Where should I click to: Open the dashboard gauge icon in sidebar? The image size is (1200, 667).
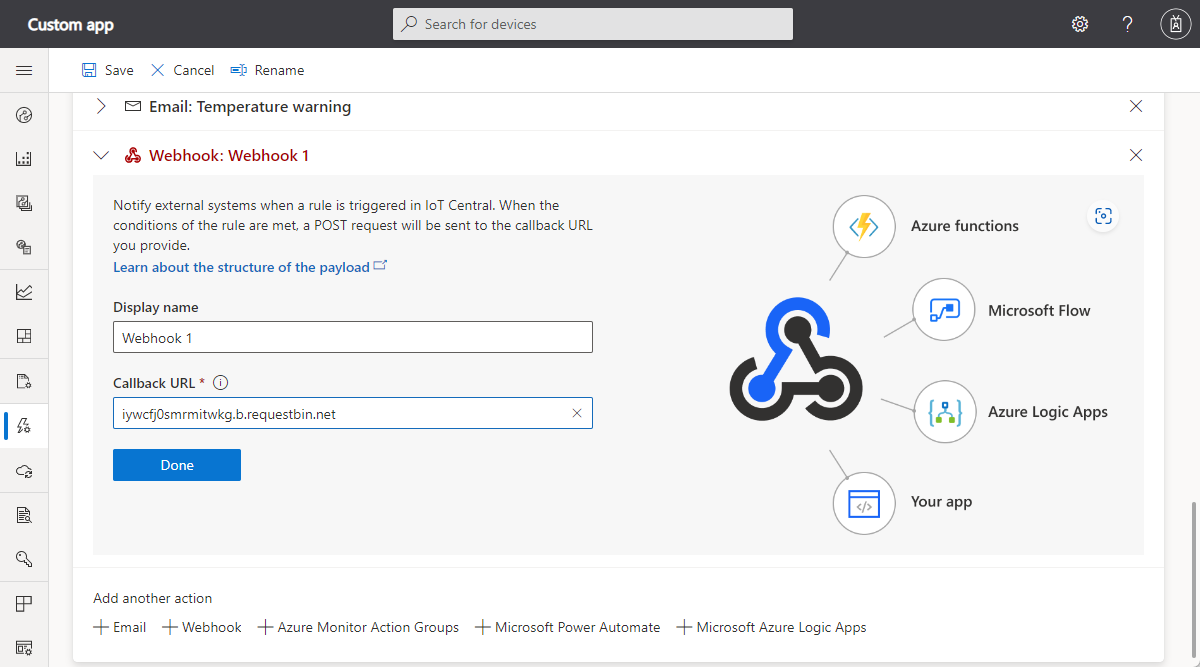(x=24, y=115)
